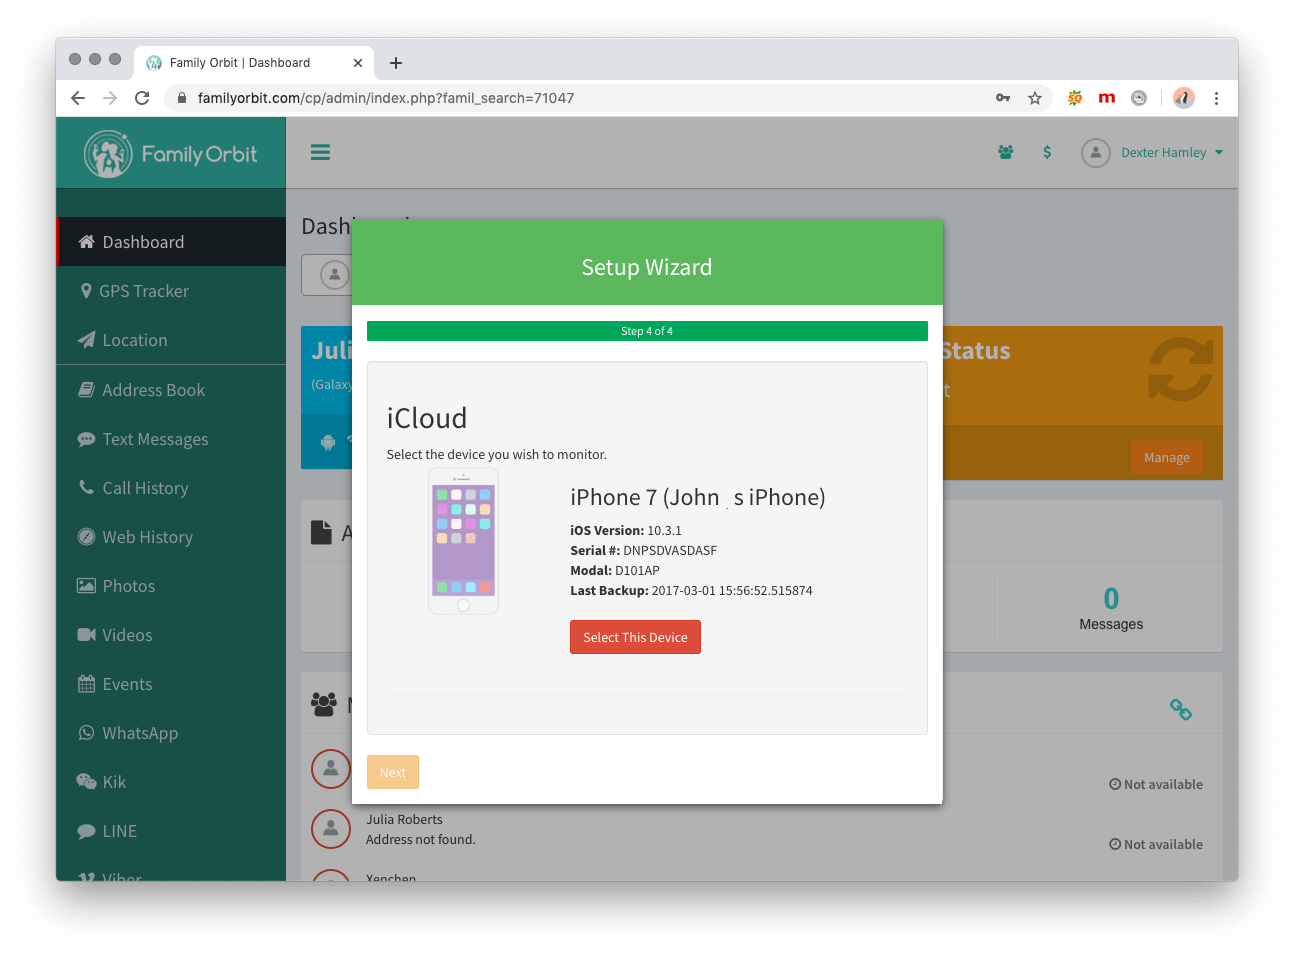Open the family members group icon

pyautogui.click(x=1005, y=152)
